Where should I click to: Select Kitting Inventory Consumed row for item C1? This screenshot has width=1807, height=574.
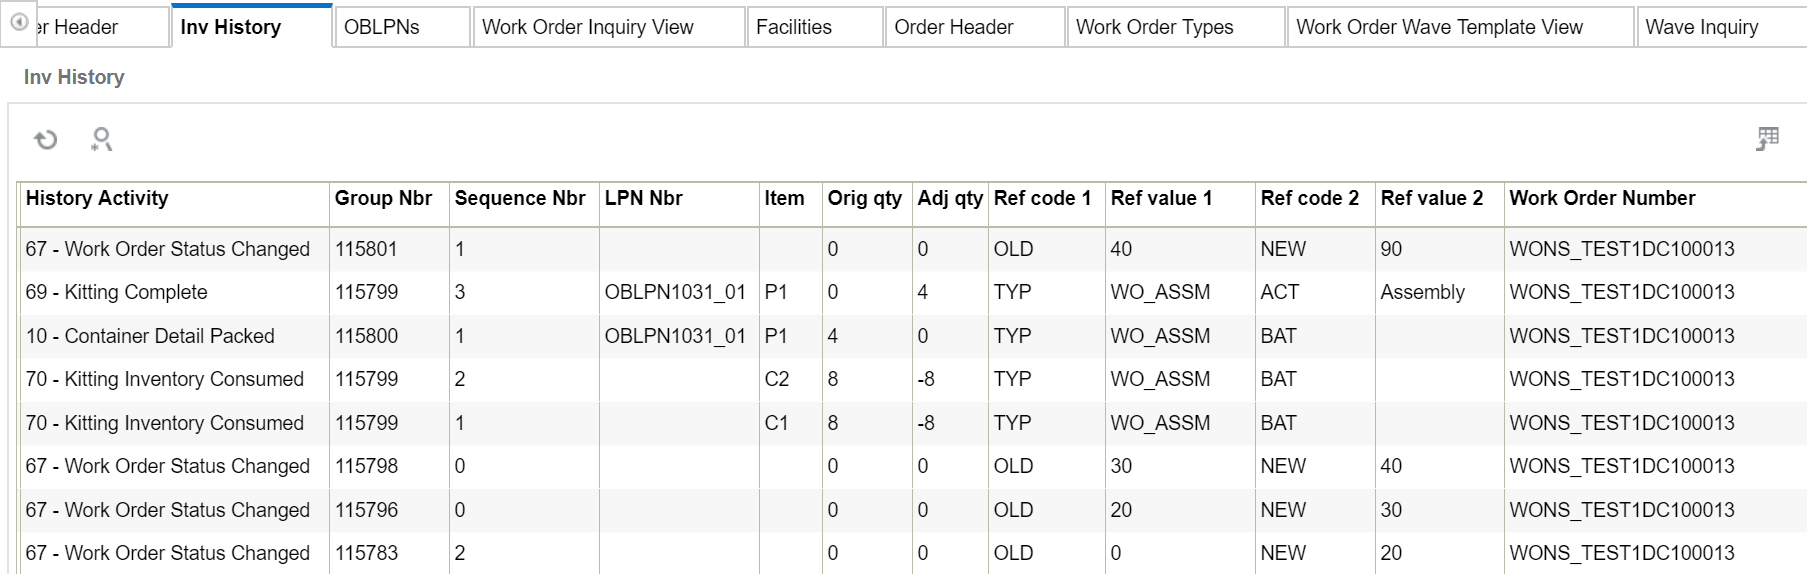tap(912, 423)
